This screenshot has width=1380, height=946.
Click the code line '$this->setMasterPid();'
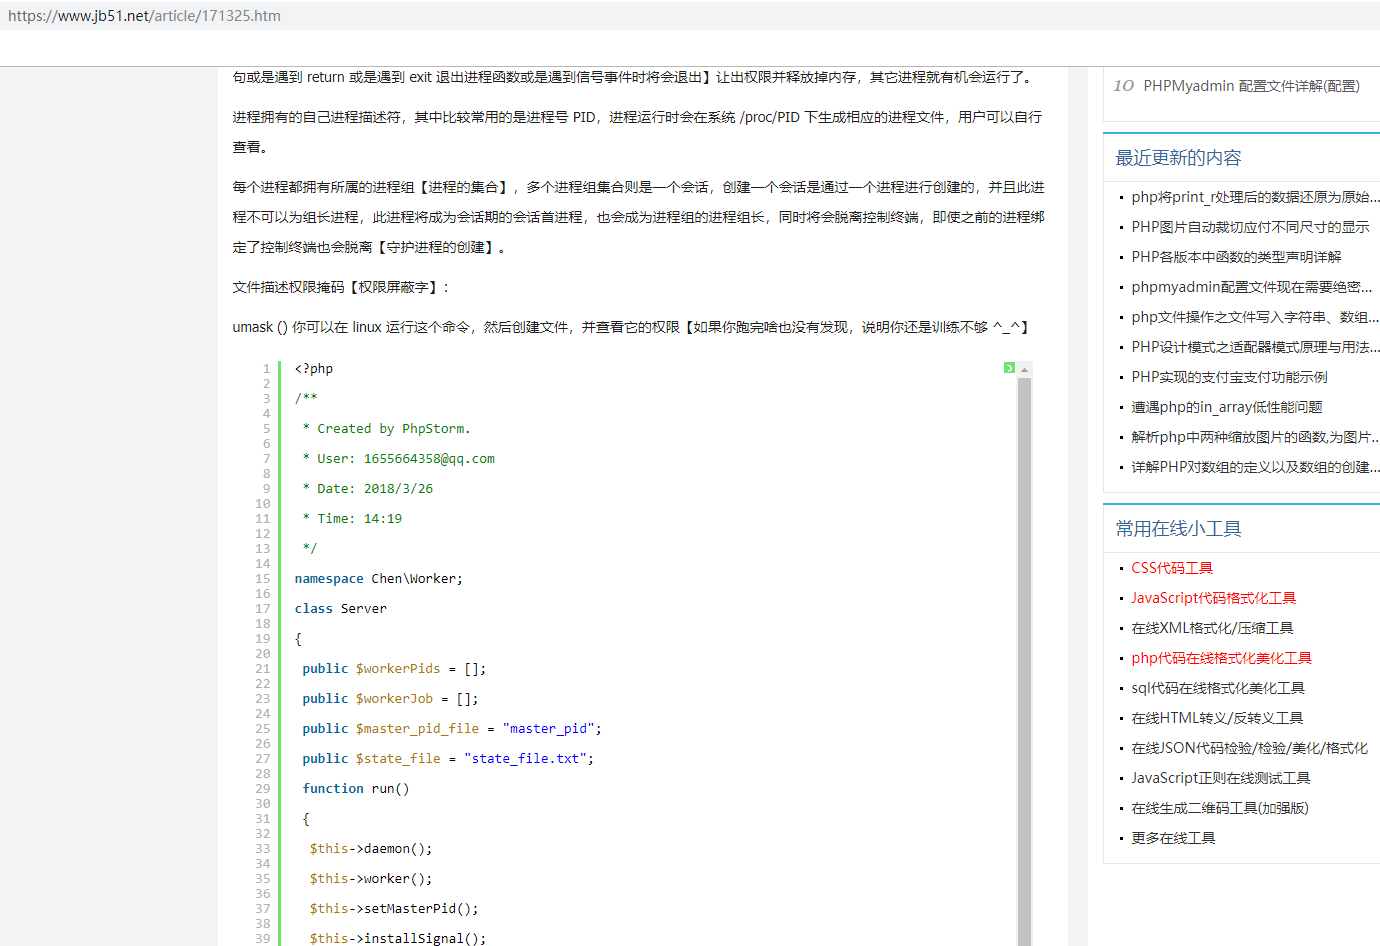pos(394,909)
